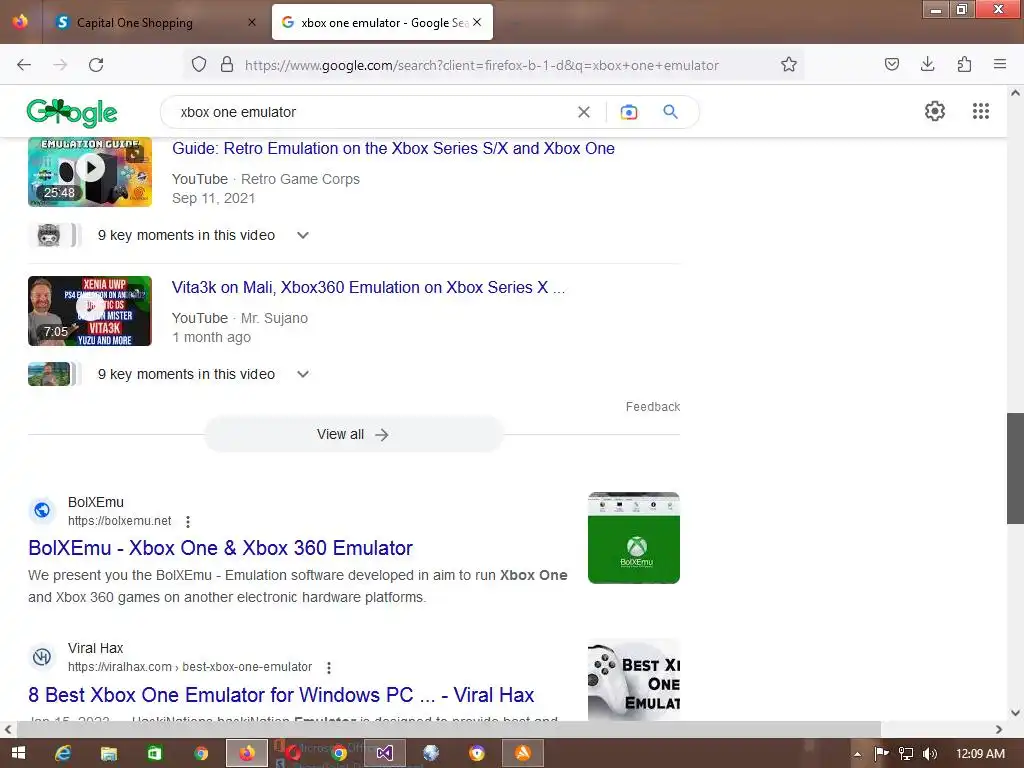This screenshot has height=768, width=1024.
Task: Open the Windows Start menu
Action: [x=18, y=753]
